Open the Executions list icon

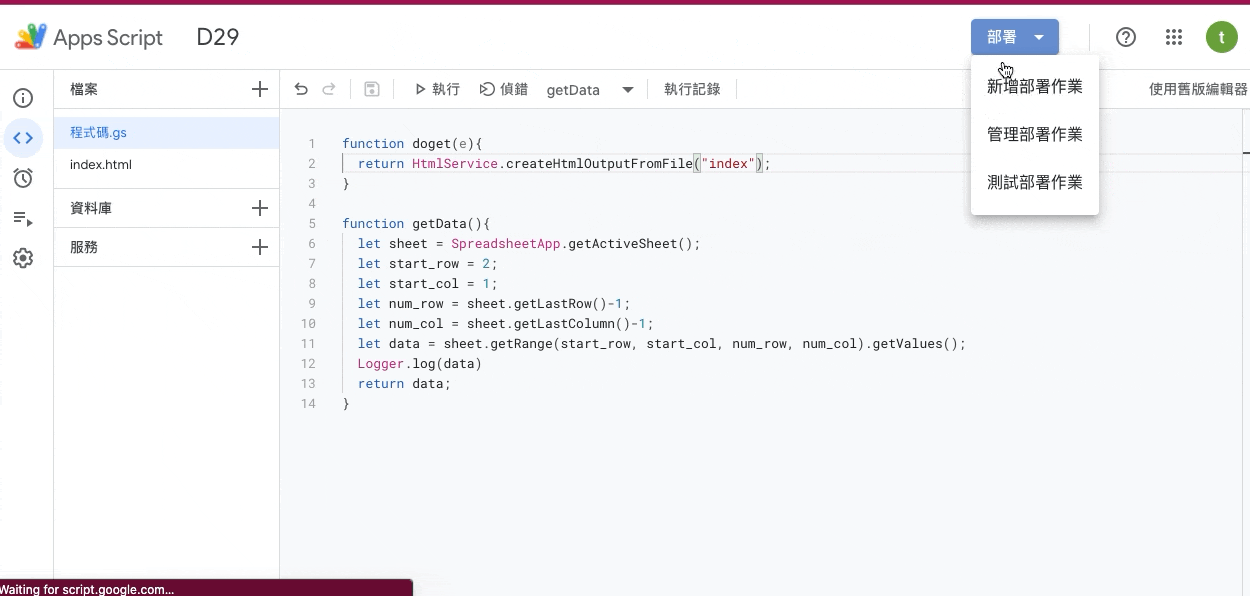(23, 218)
